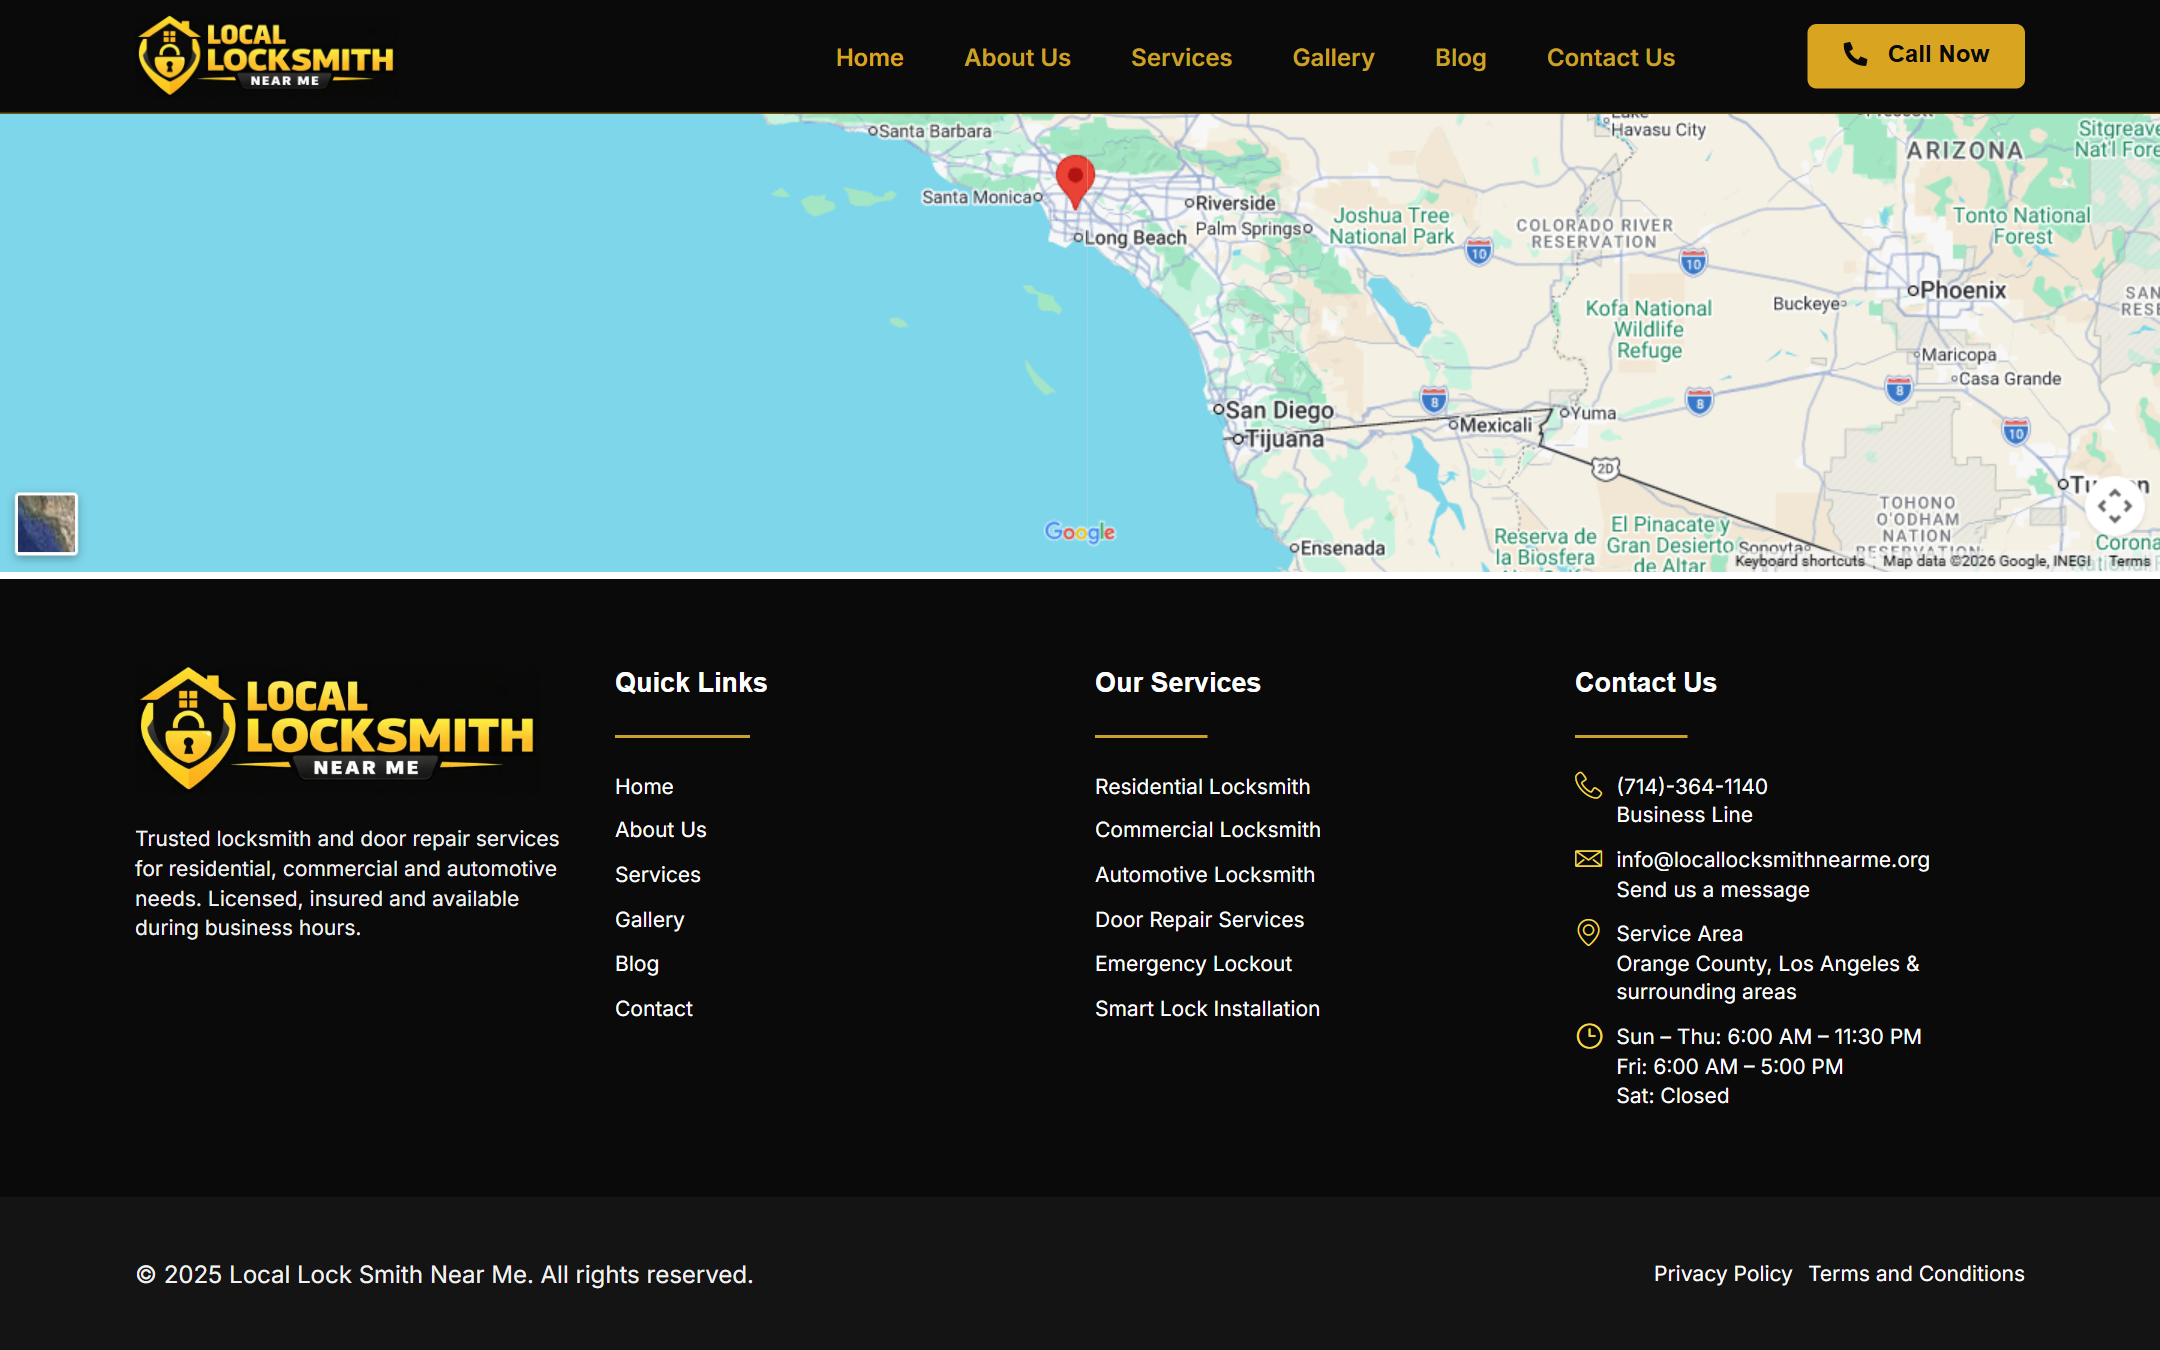Open the Residential Locksmith service link
Viewport: 2160px width, 1350px height.
1202,786
